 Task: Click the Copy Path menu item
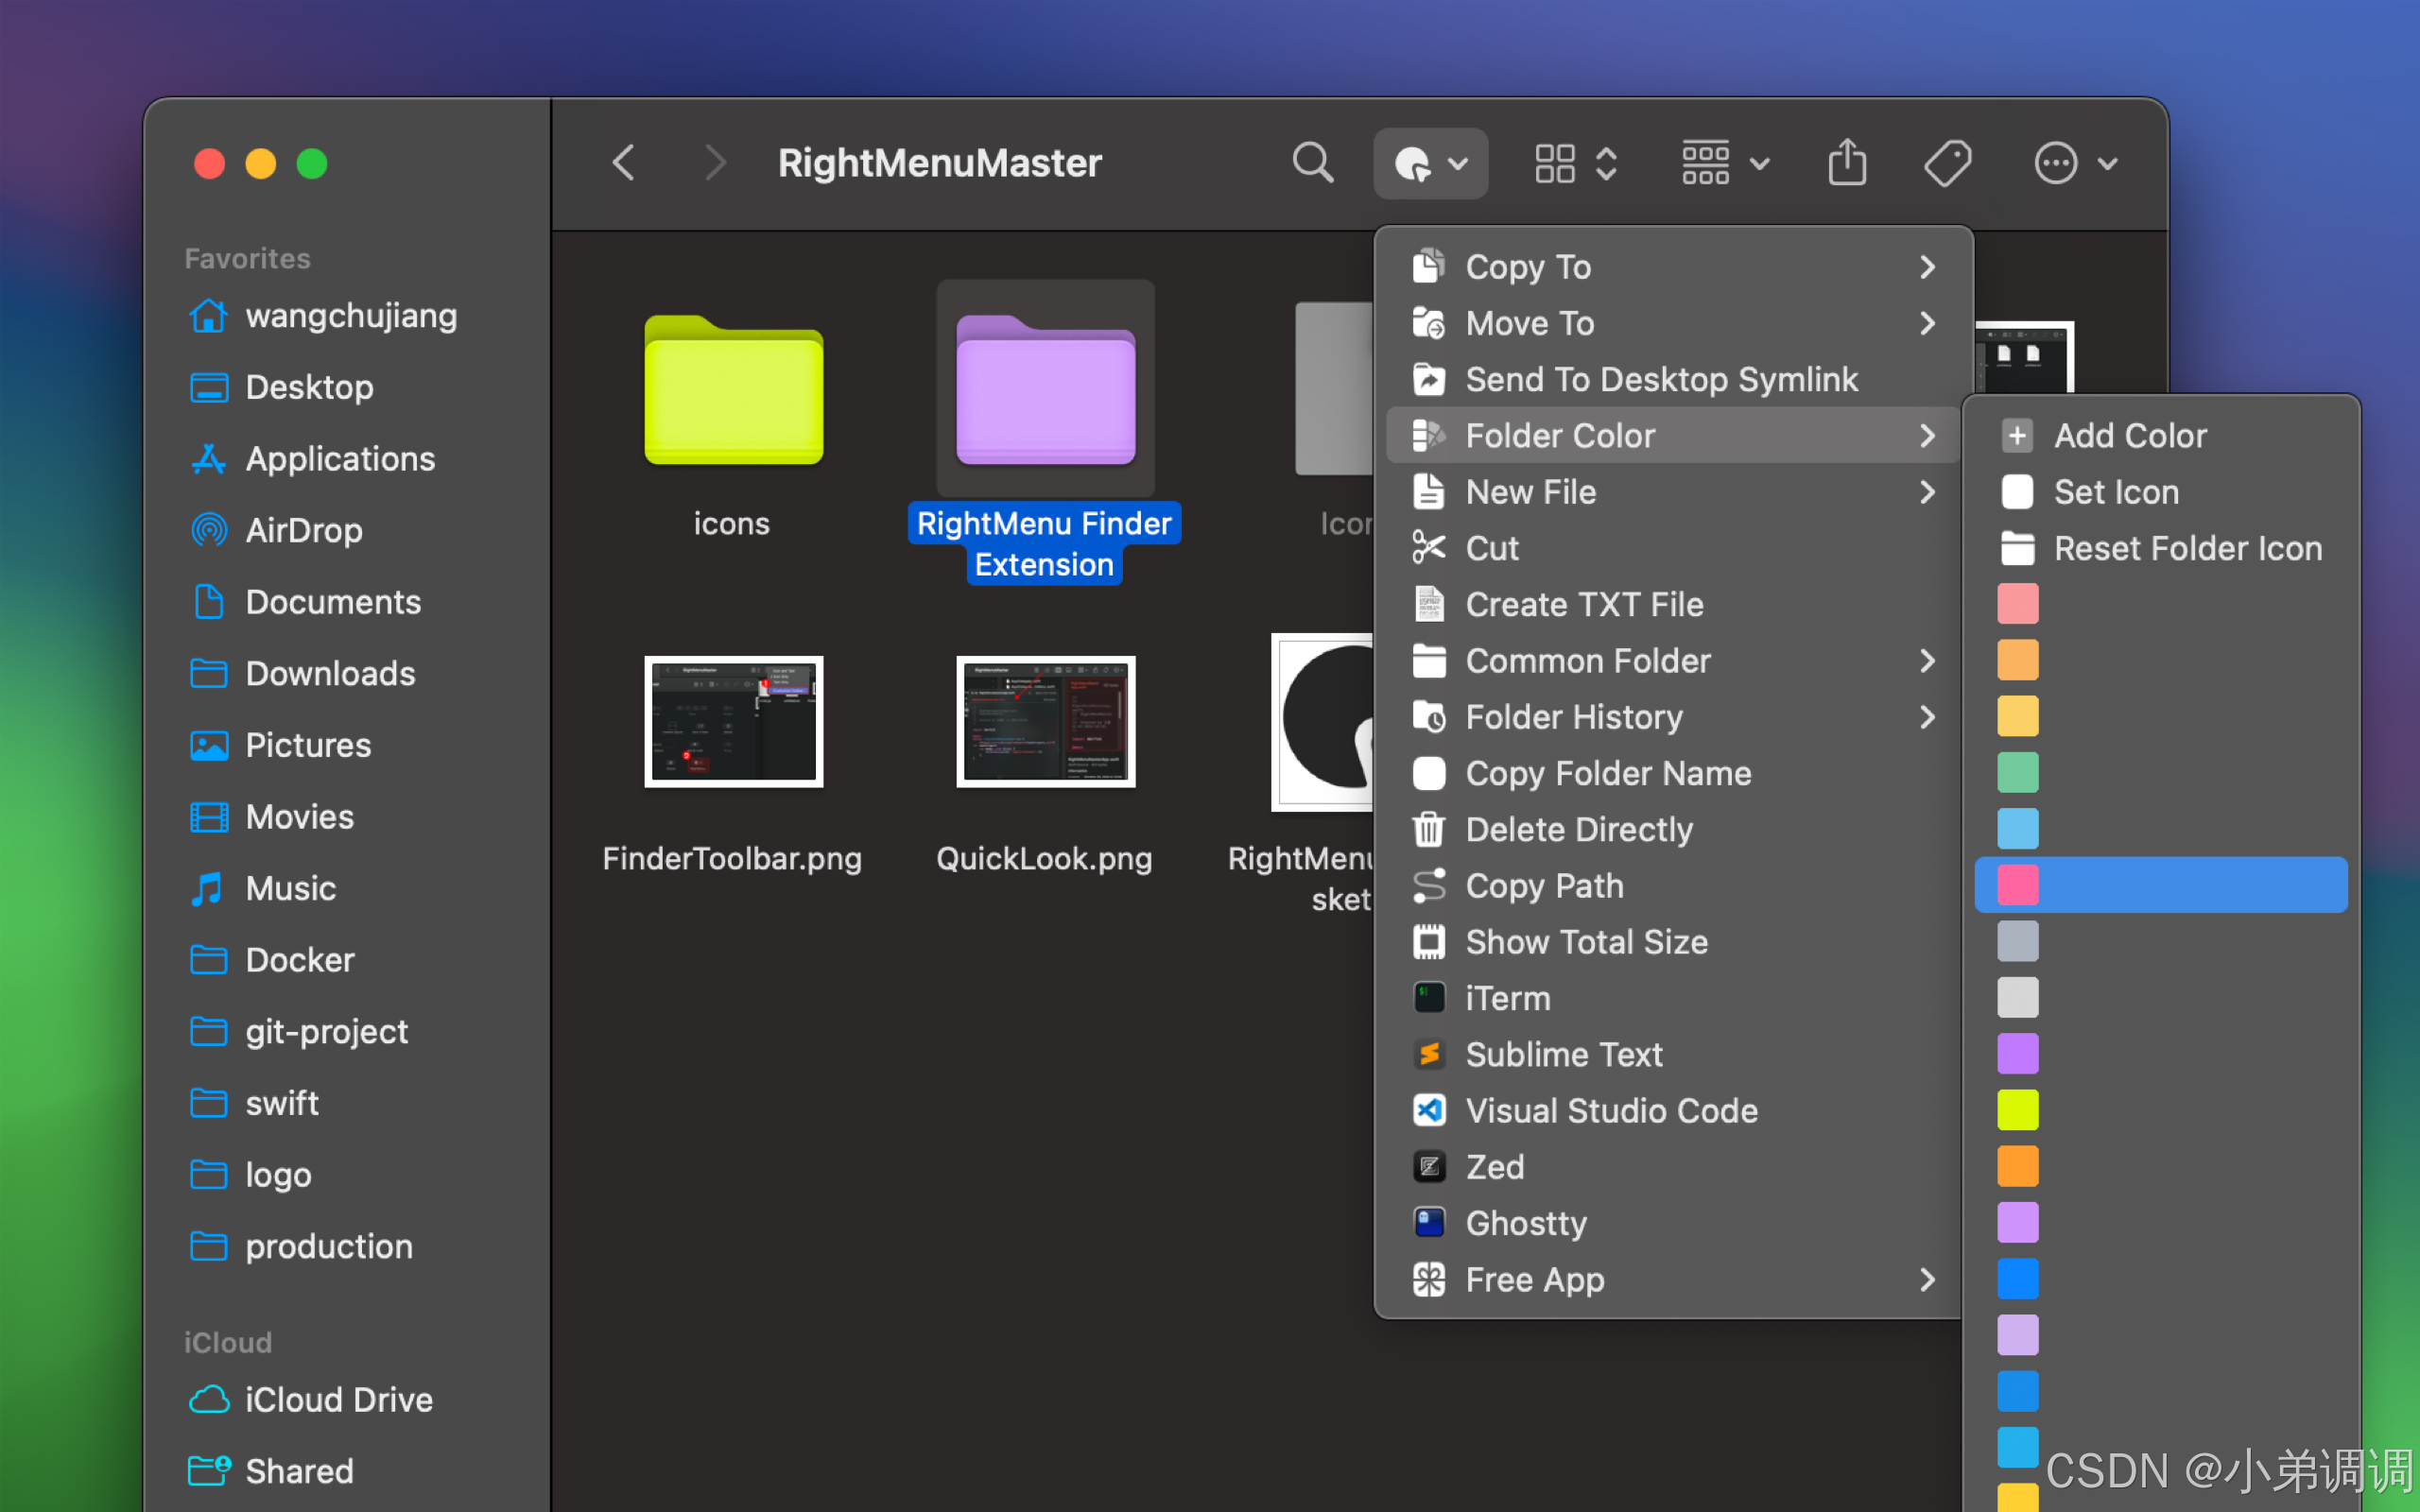coord(1543,886)
